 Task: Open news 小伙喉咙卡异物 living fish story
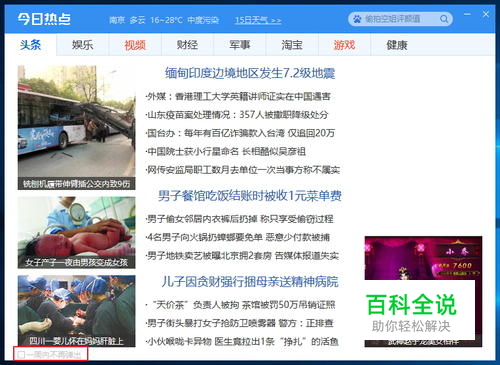(x=242, y=341)
